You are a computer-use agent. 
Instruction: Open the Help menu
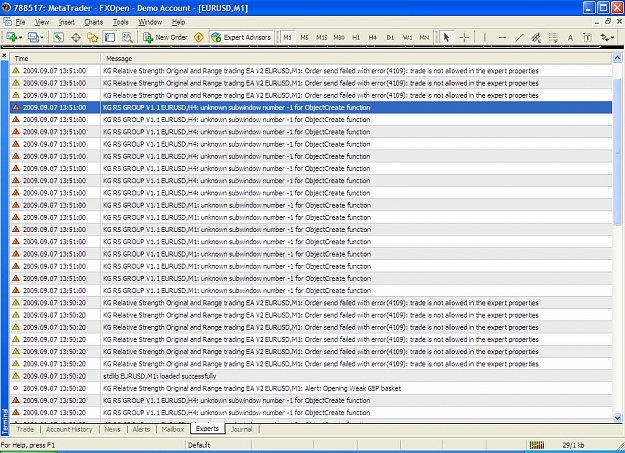pyautogui.click(x=178, y=22)
